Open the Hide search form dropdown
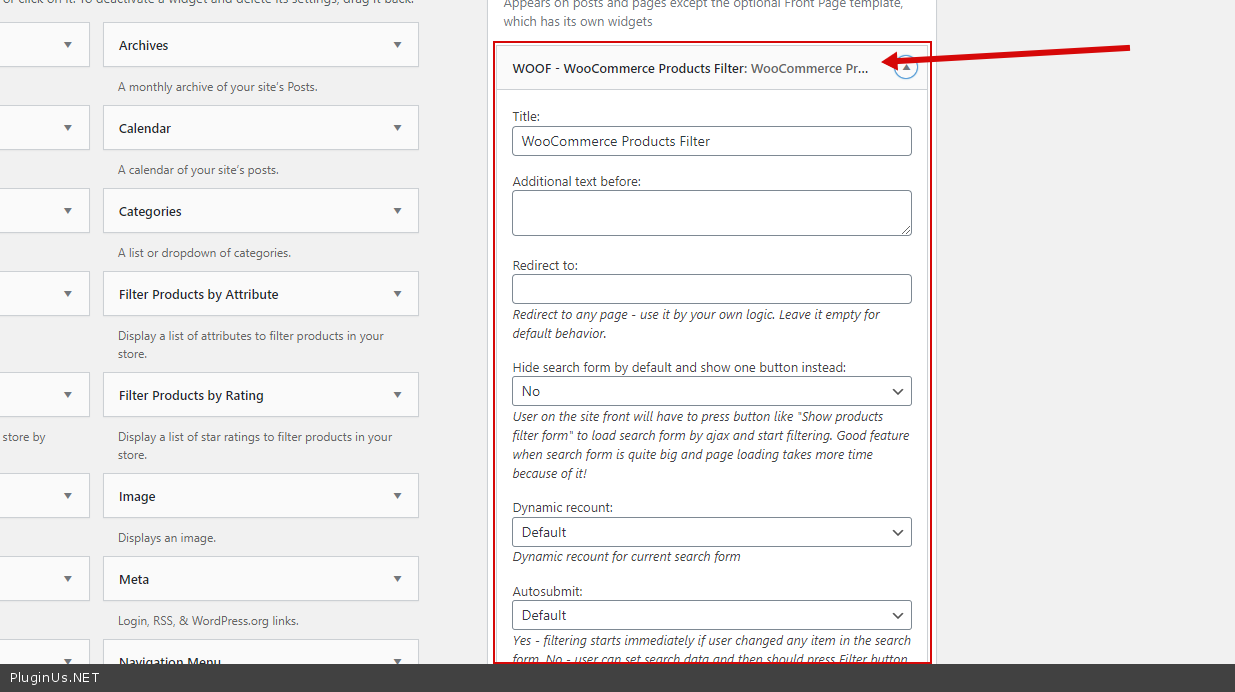The image size is (1235, 692). coord(711,391)
